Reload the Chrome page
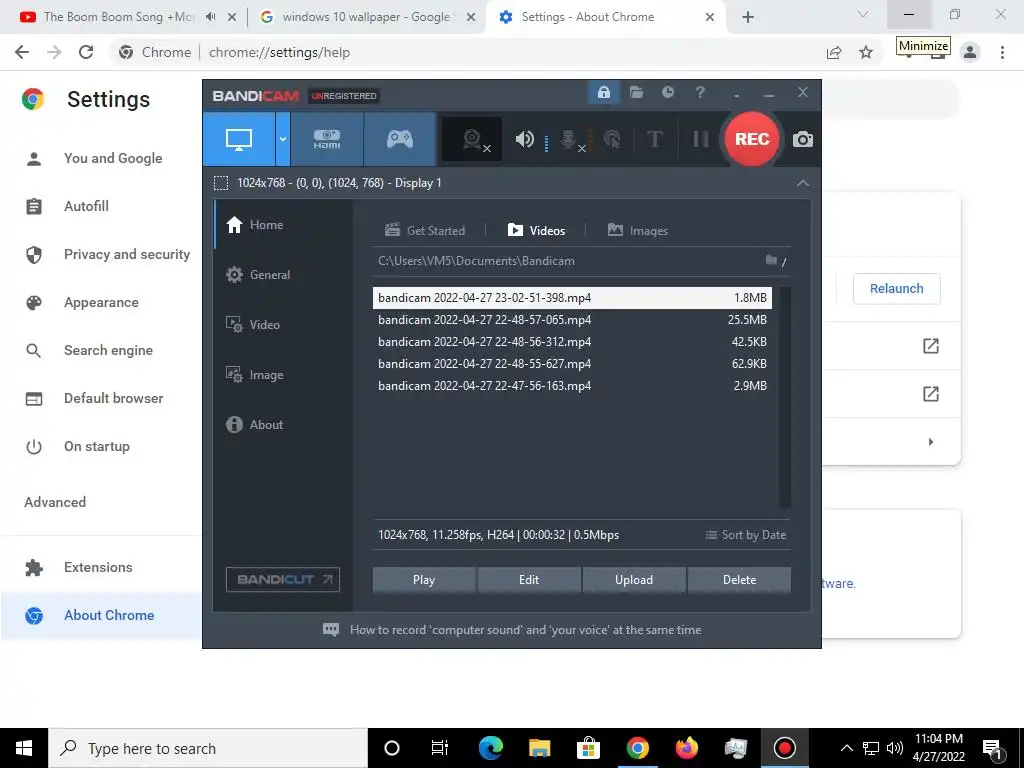Image resolution: width=1024 pixels, height=768 pixels. pyautogui.click(x=86, y=52)
